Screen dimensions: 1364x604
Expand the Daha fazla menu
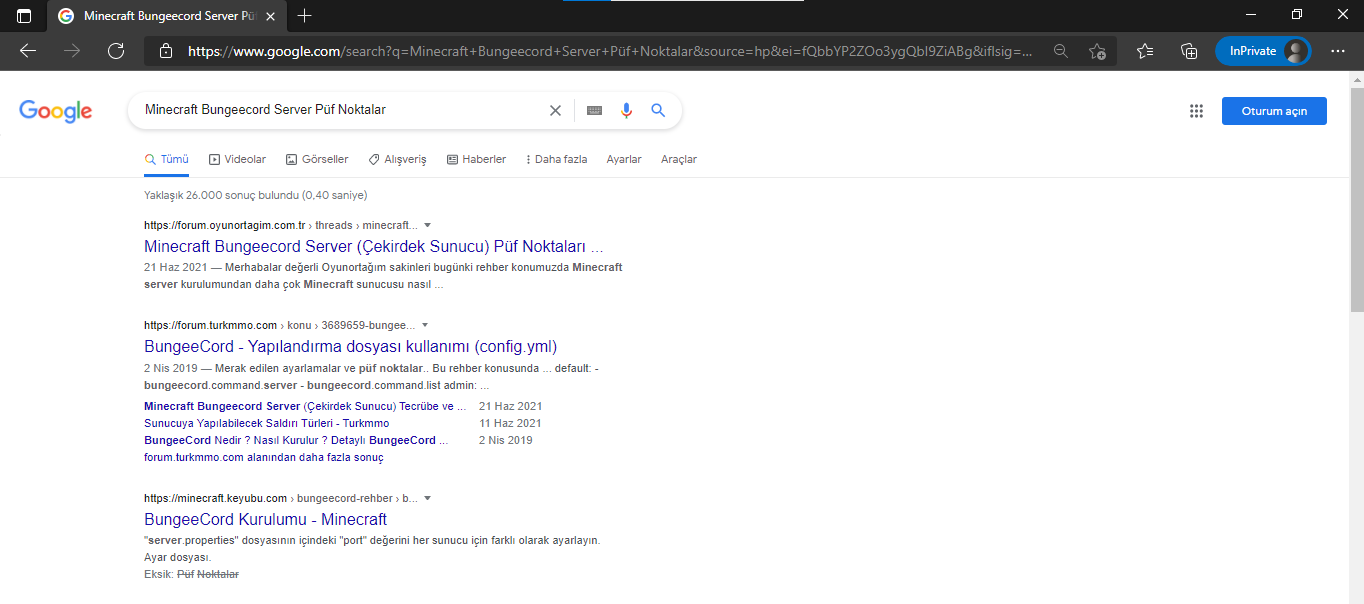point(556,159)
